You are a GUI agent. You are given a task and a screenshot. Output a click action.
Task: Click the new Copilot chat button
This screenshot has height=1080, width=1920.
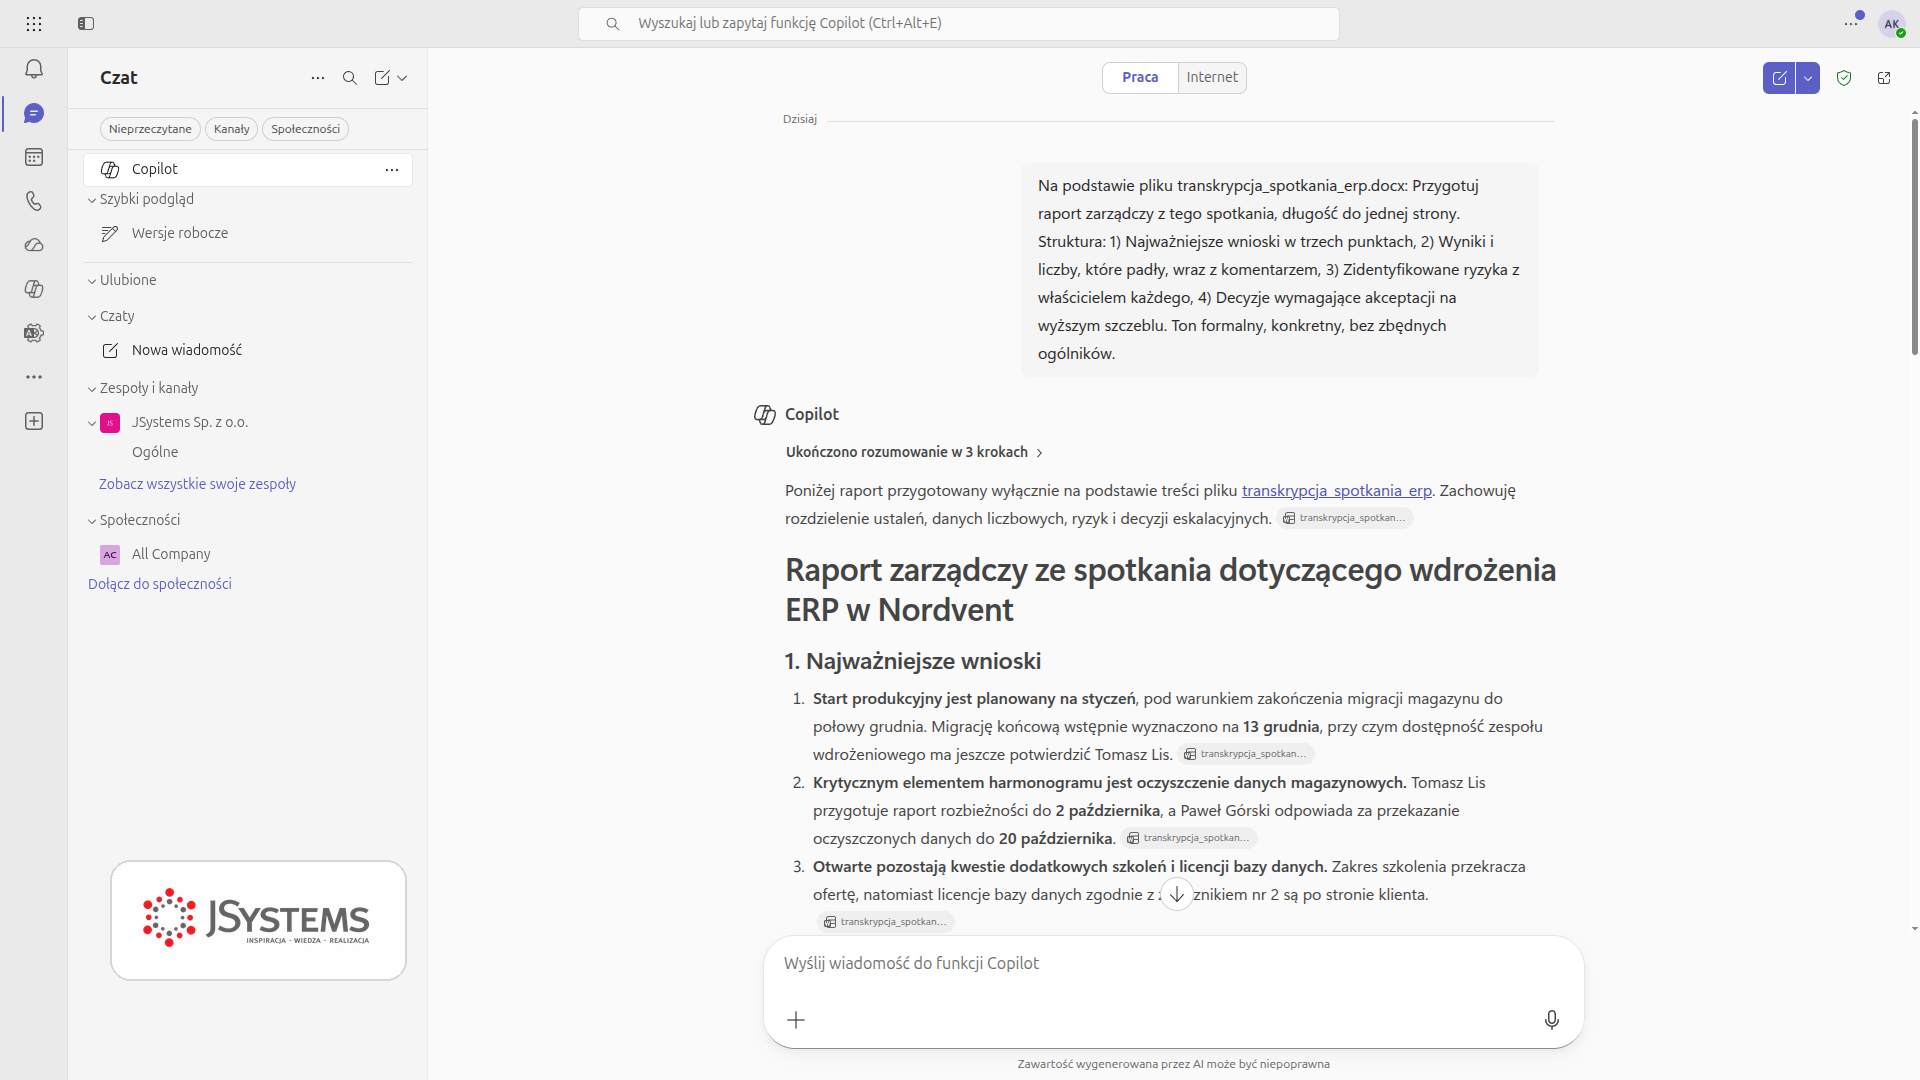pyautogui.click(x=1779, y=78)
